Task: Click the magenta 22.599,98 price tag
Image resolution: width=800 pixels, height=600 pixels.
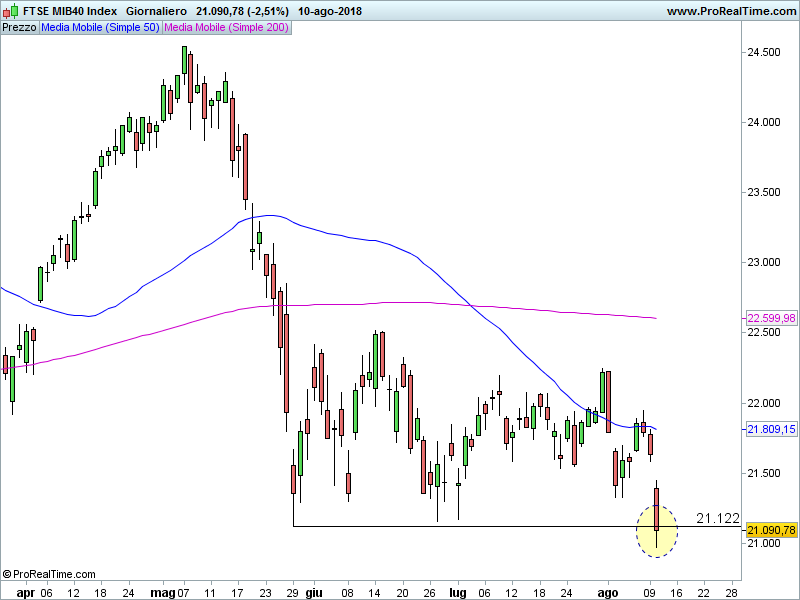Action: pyautogui.click(x=771, y=318)
